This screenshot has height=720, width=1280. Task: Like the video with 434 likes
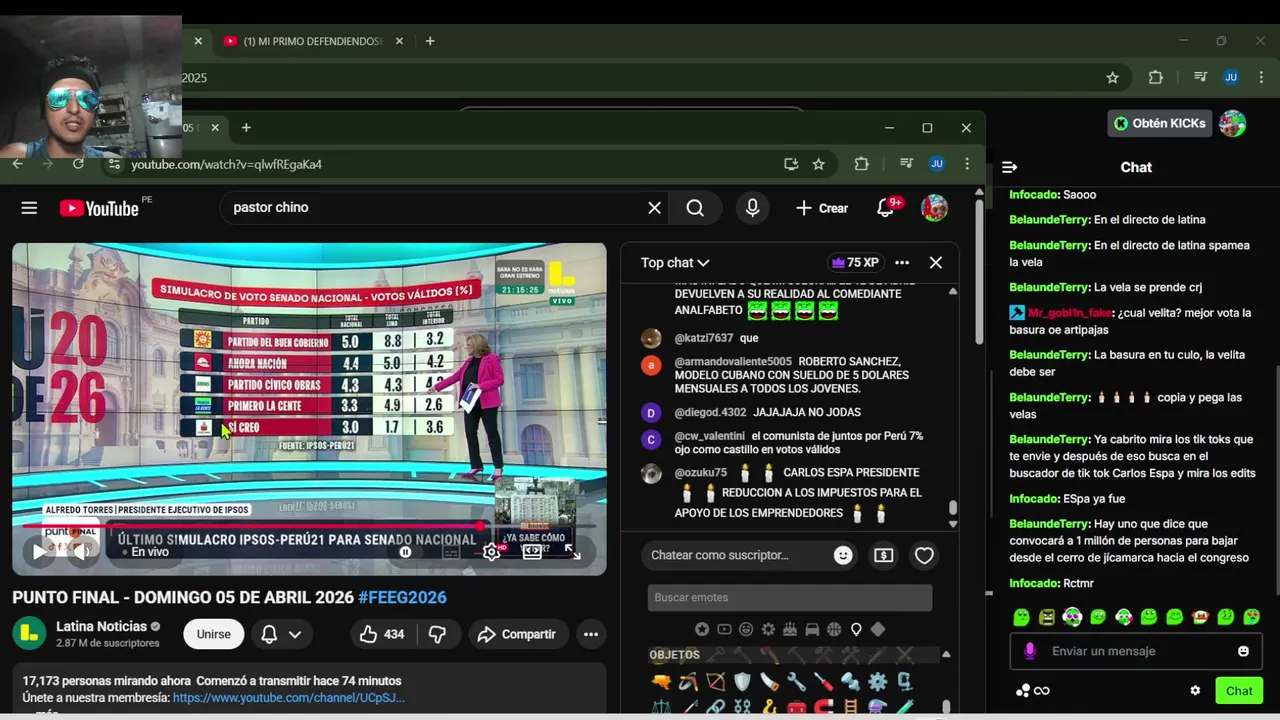click(x=381, y=634)
